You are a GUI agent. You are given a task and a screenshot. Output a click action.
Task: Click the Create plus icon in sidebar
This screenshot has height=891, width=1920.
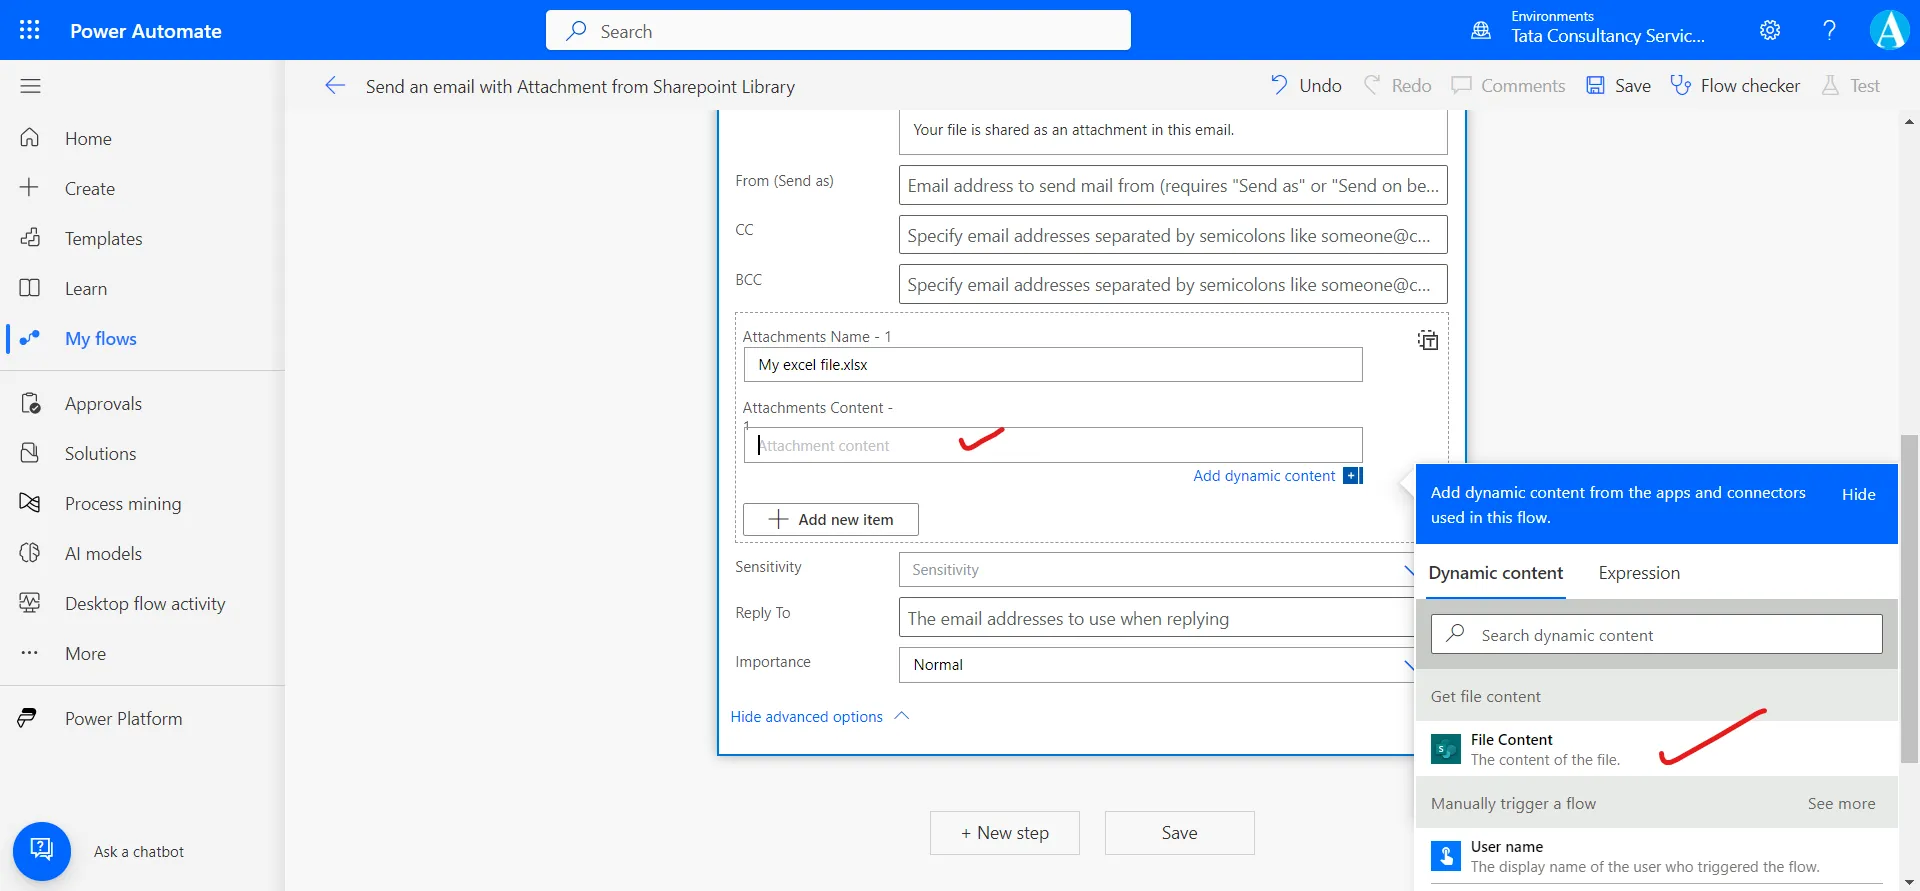(30, 188)
